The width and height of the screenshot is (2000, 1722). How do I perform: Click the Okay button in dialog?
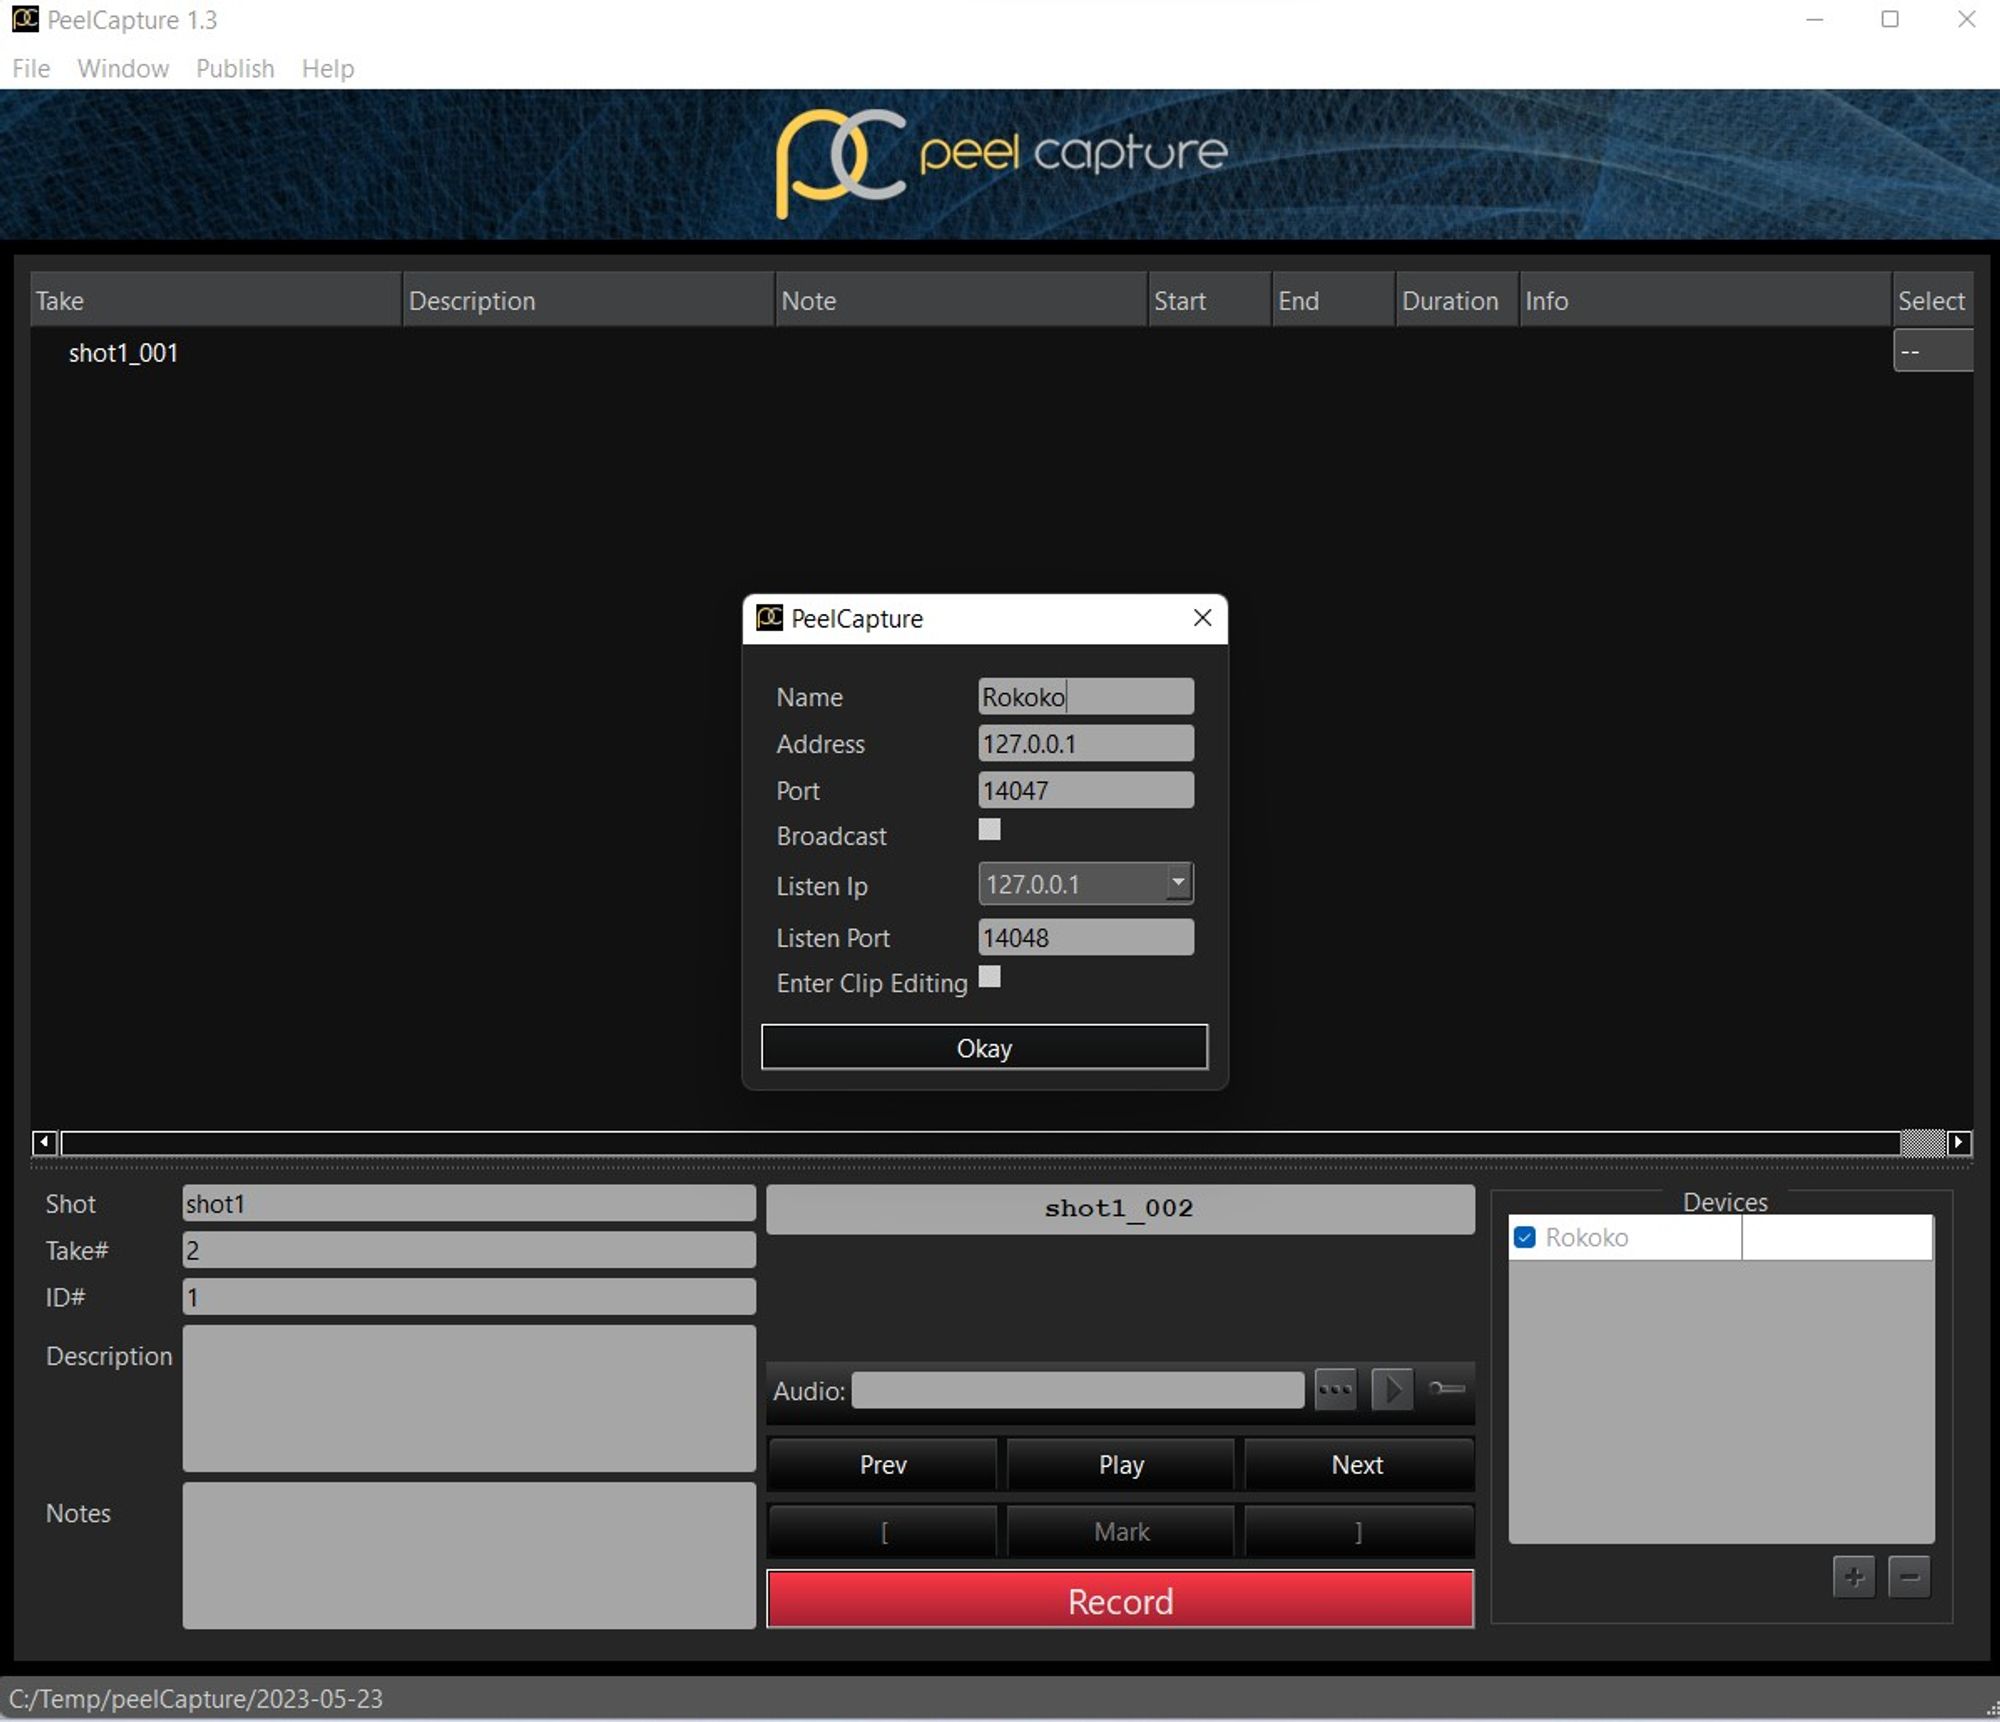pos(984,1047)
